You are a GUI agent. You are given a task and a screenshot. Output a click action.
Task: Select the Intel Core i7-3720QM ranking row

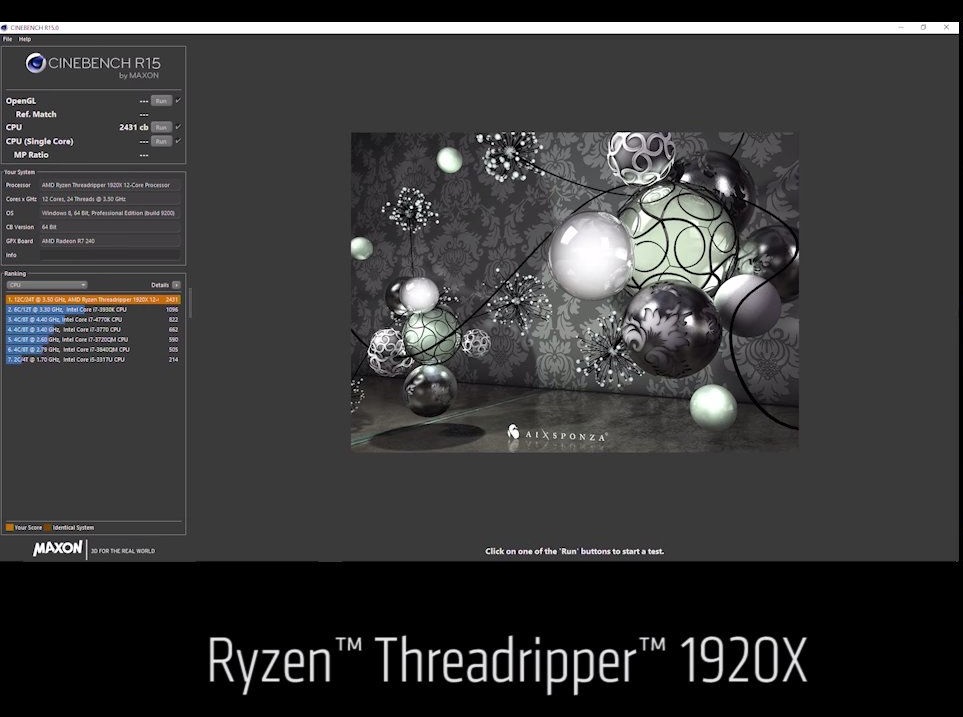pos(93,339)
